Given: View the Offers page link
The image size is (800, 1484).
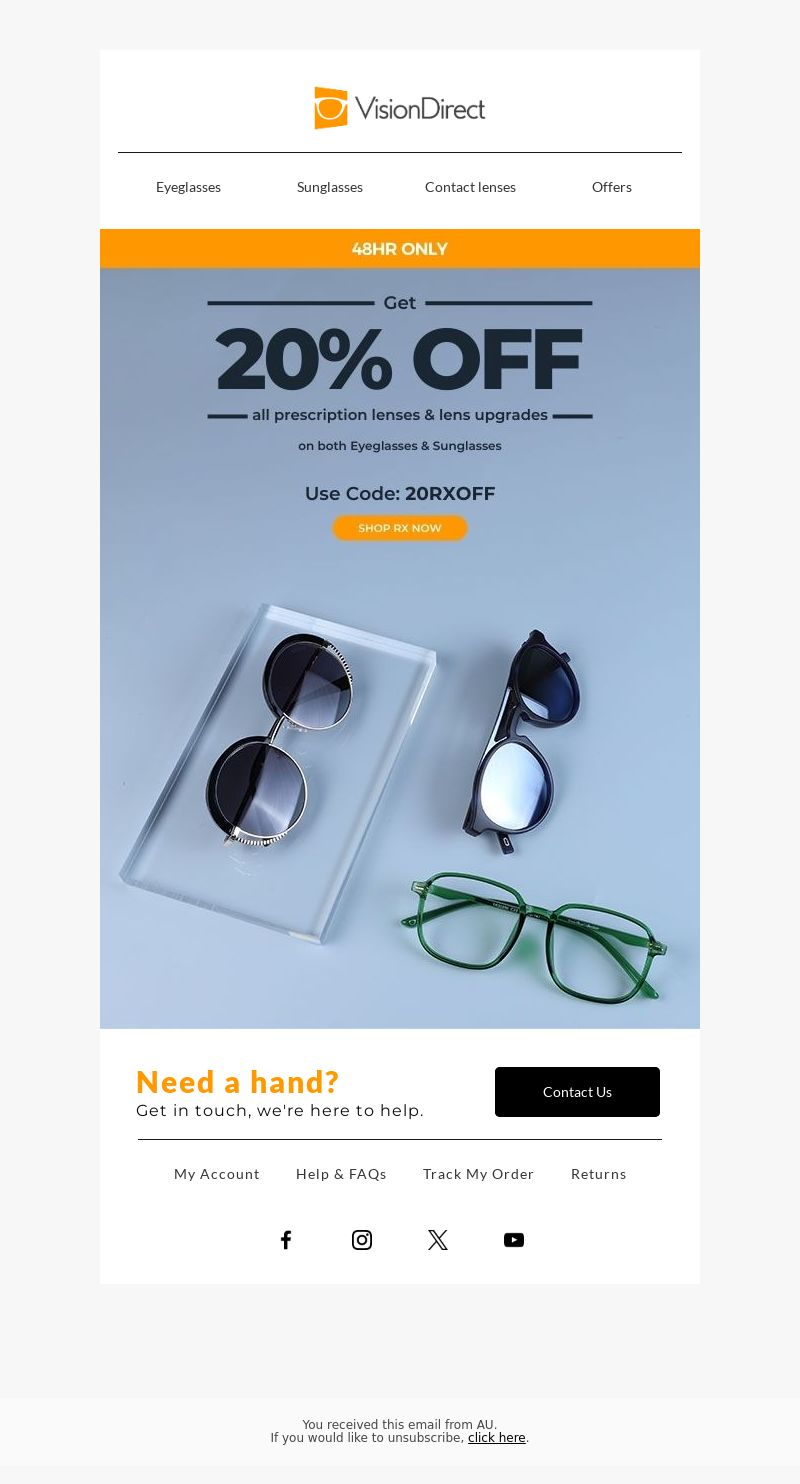Looking at the screenshot, I should (x=612, y=187).
